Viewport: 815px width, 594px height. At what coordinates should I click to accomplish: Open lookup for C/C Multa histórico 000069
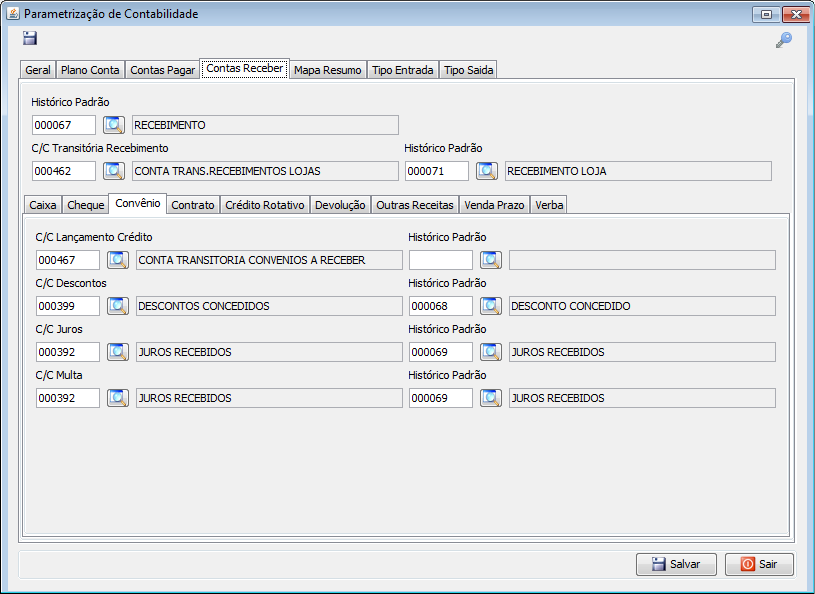tap(491, 398)
